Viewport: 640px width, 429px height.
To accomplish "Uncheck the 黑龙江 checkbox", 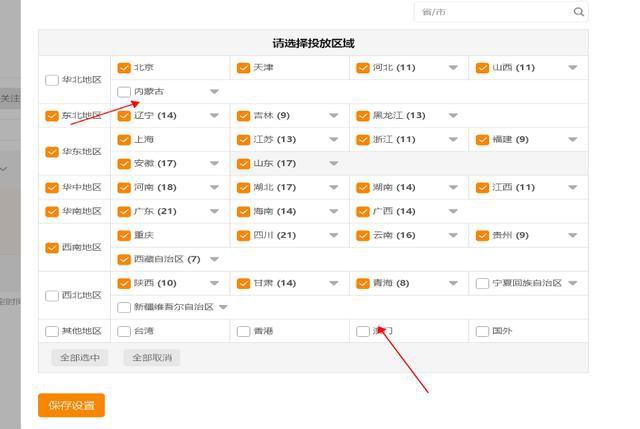I will [363, 116].
